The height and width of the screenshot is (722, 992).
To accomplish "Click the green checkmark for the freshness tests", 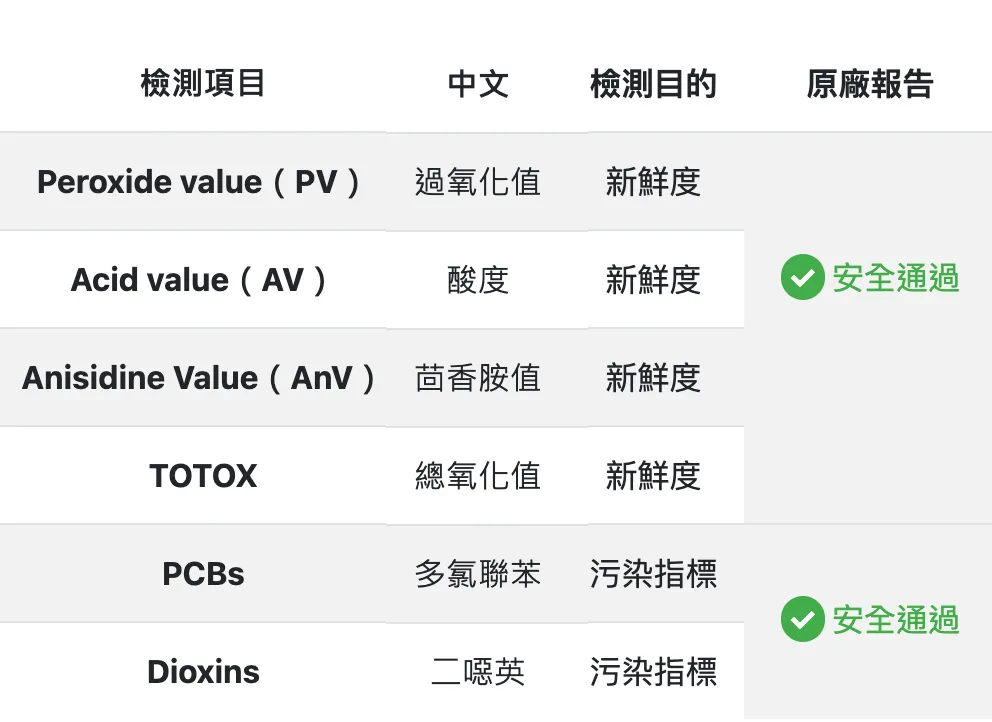I will coord(802,278).
